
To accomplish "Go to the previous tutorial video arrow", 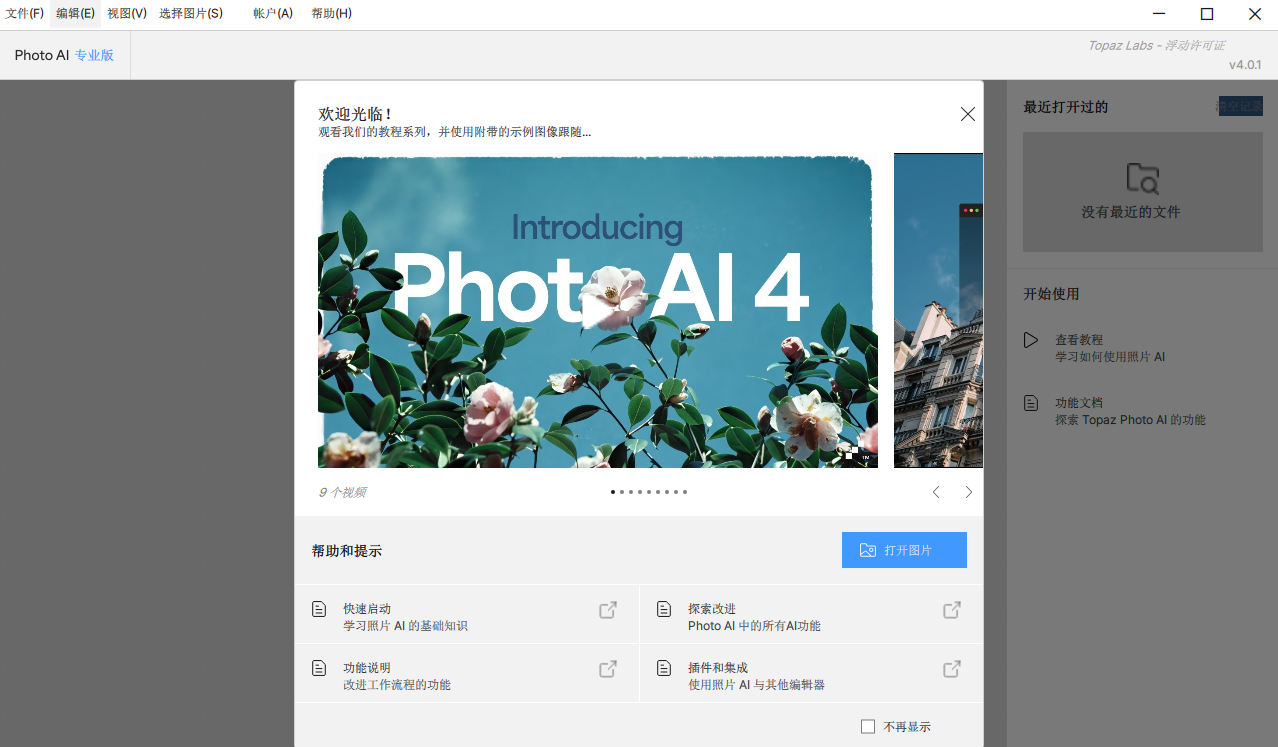I will 936,492.
